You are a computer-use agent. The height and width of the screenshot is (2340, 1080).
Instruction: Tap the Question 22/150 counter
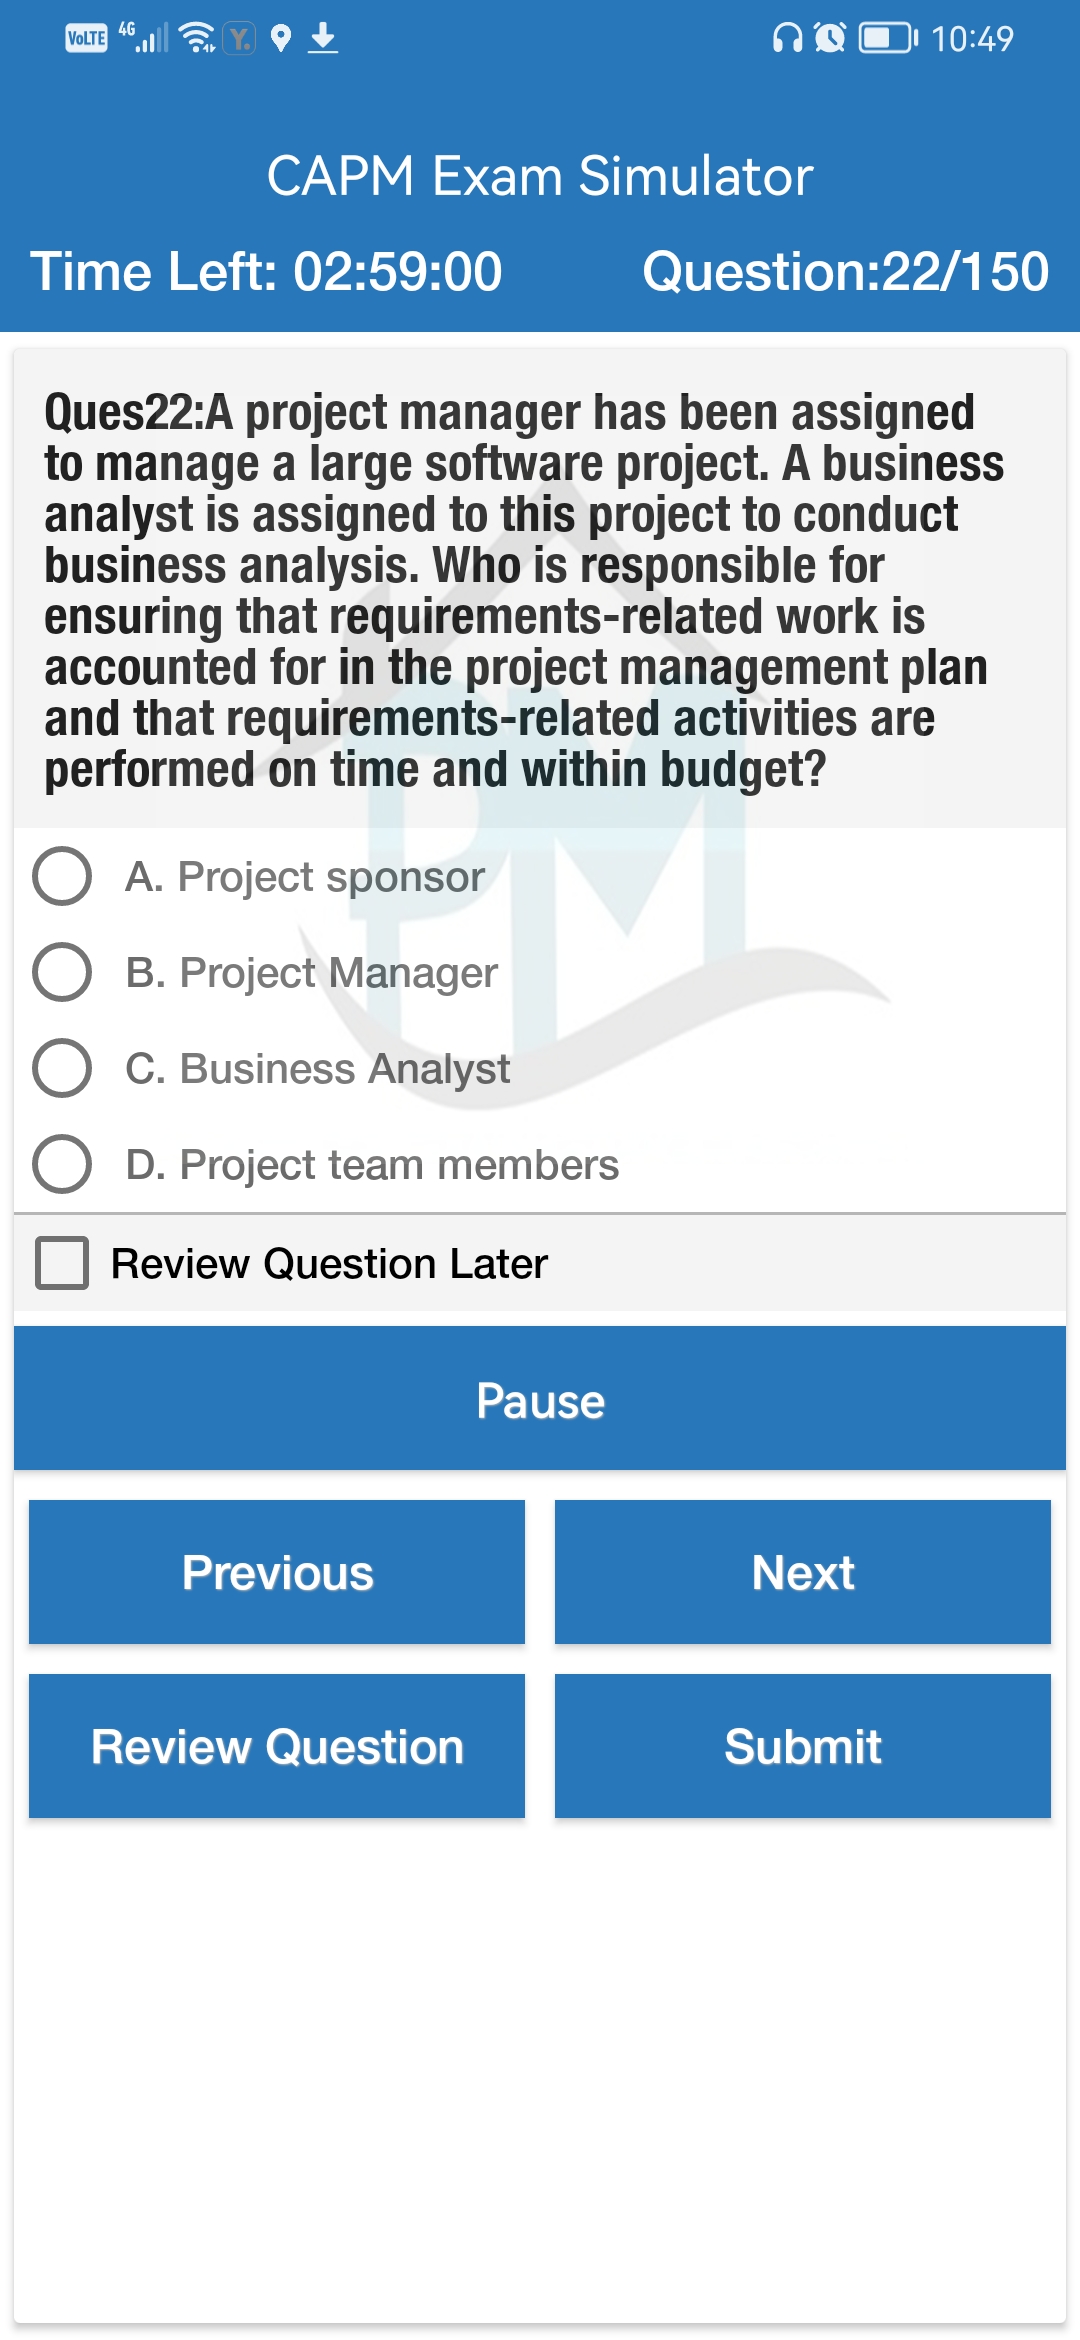point(845,272)
